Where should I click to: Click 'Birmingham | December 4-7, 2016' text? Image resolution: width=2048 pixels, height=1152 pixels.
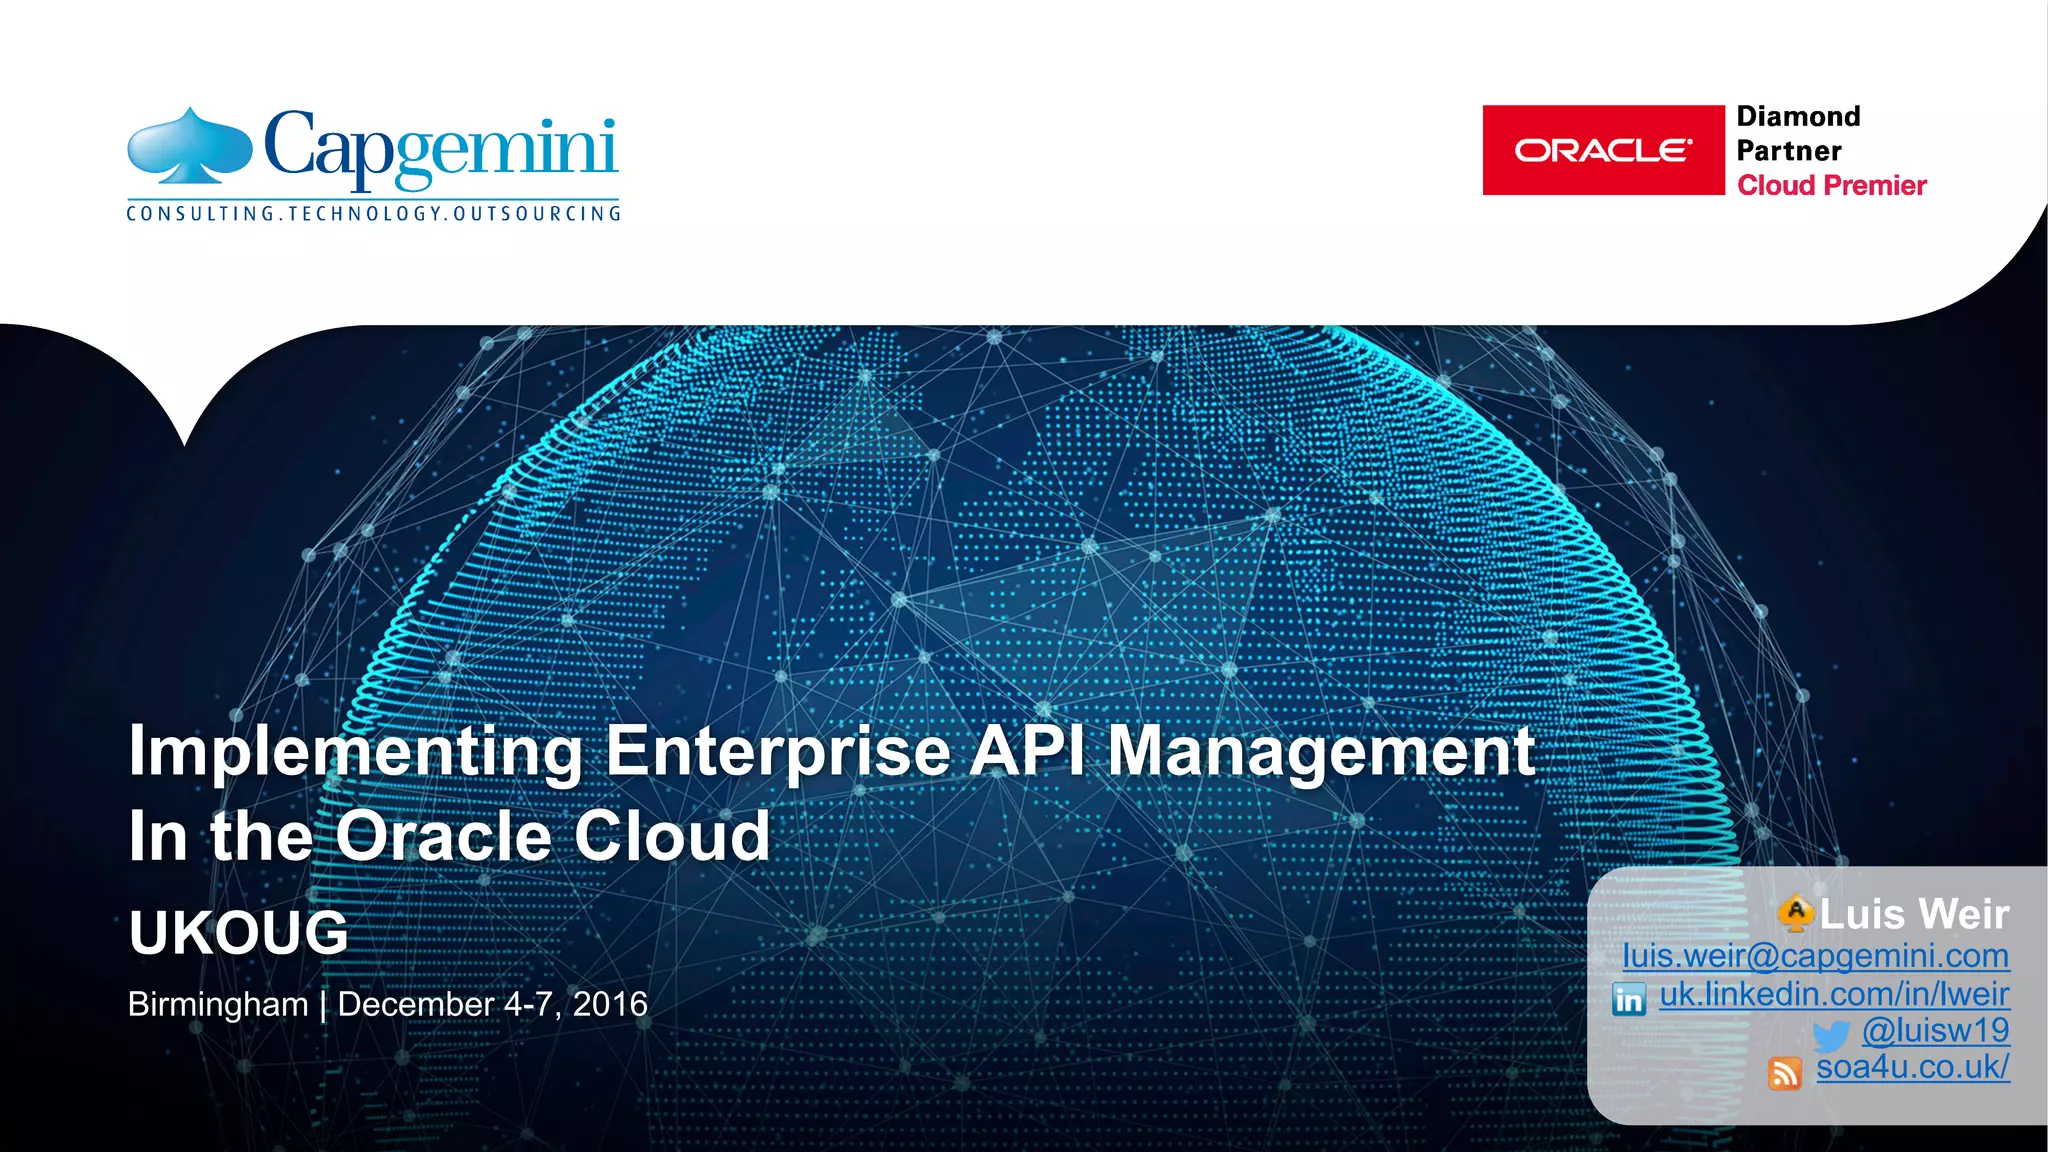388,1004
